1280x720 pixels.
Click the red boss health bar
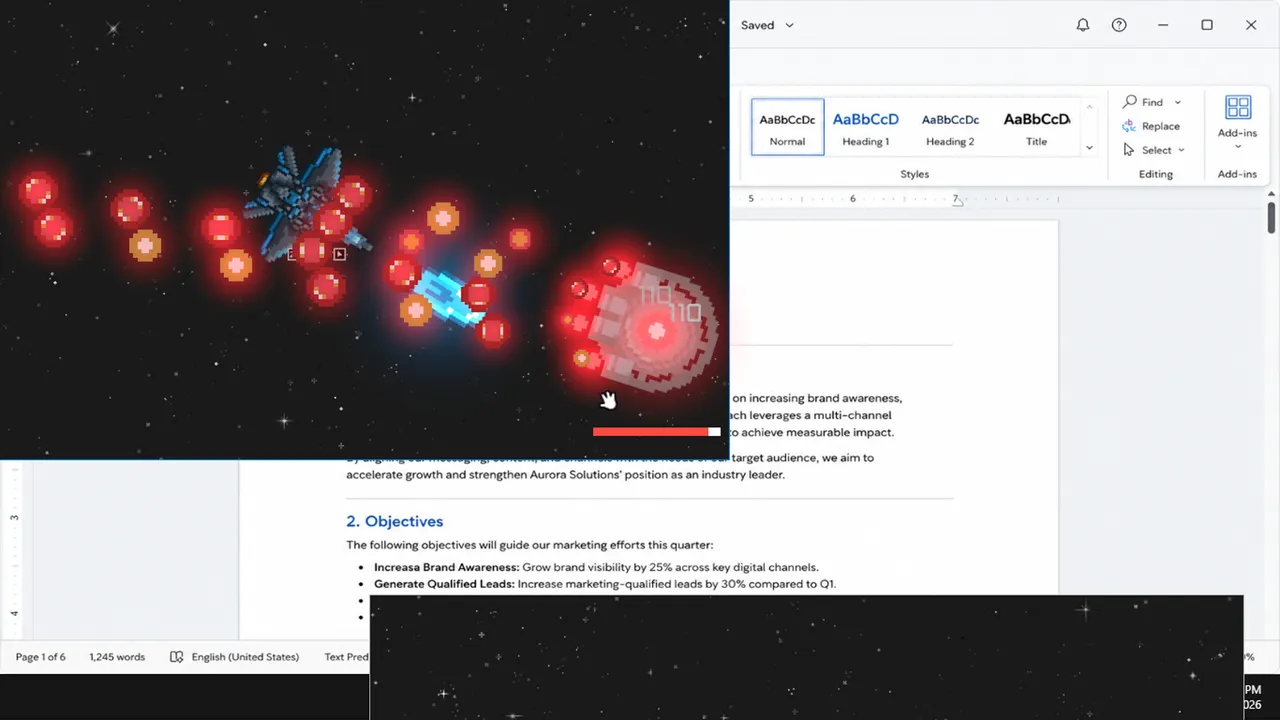click(x=656, y=432)
